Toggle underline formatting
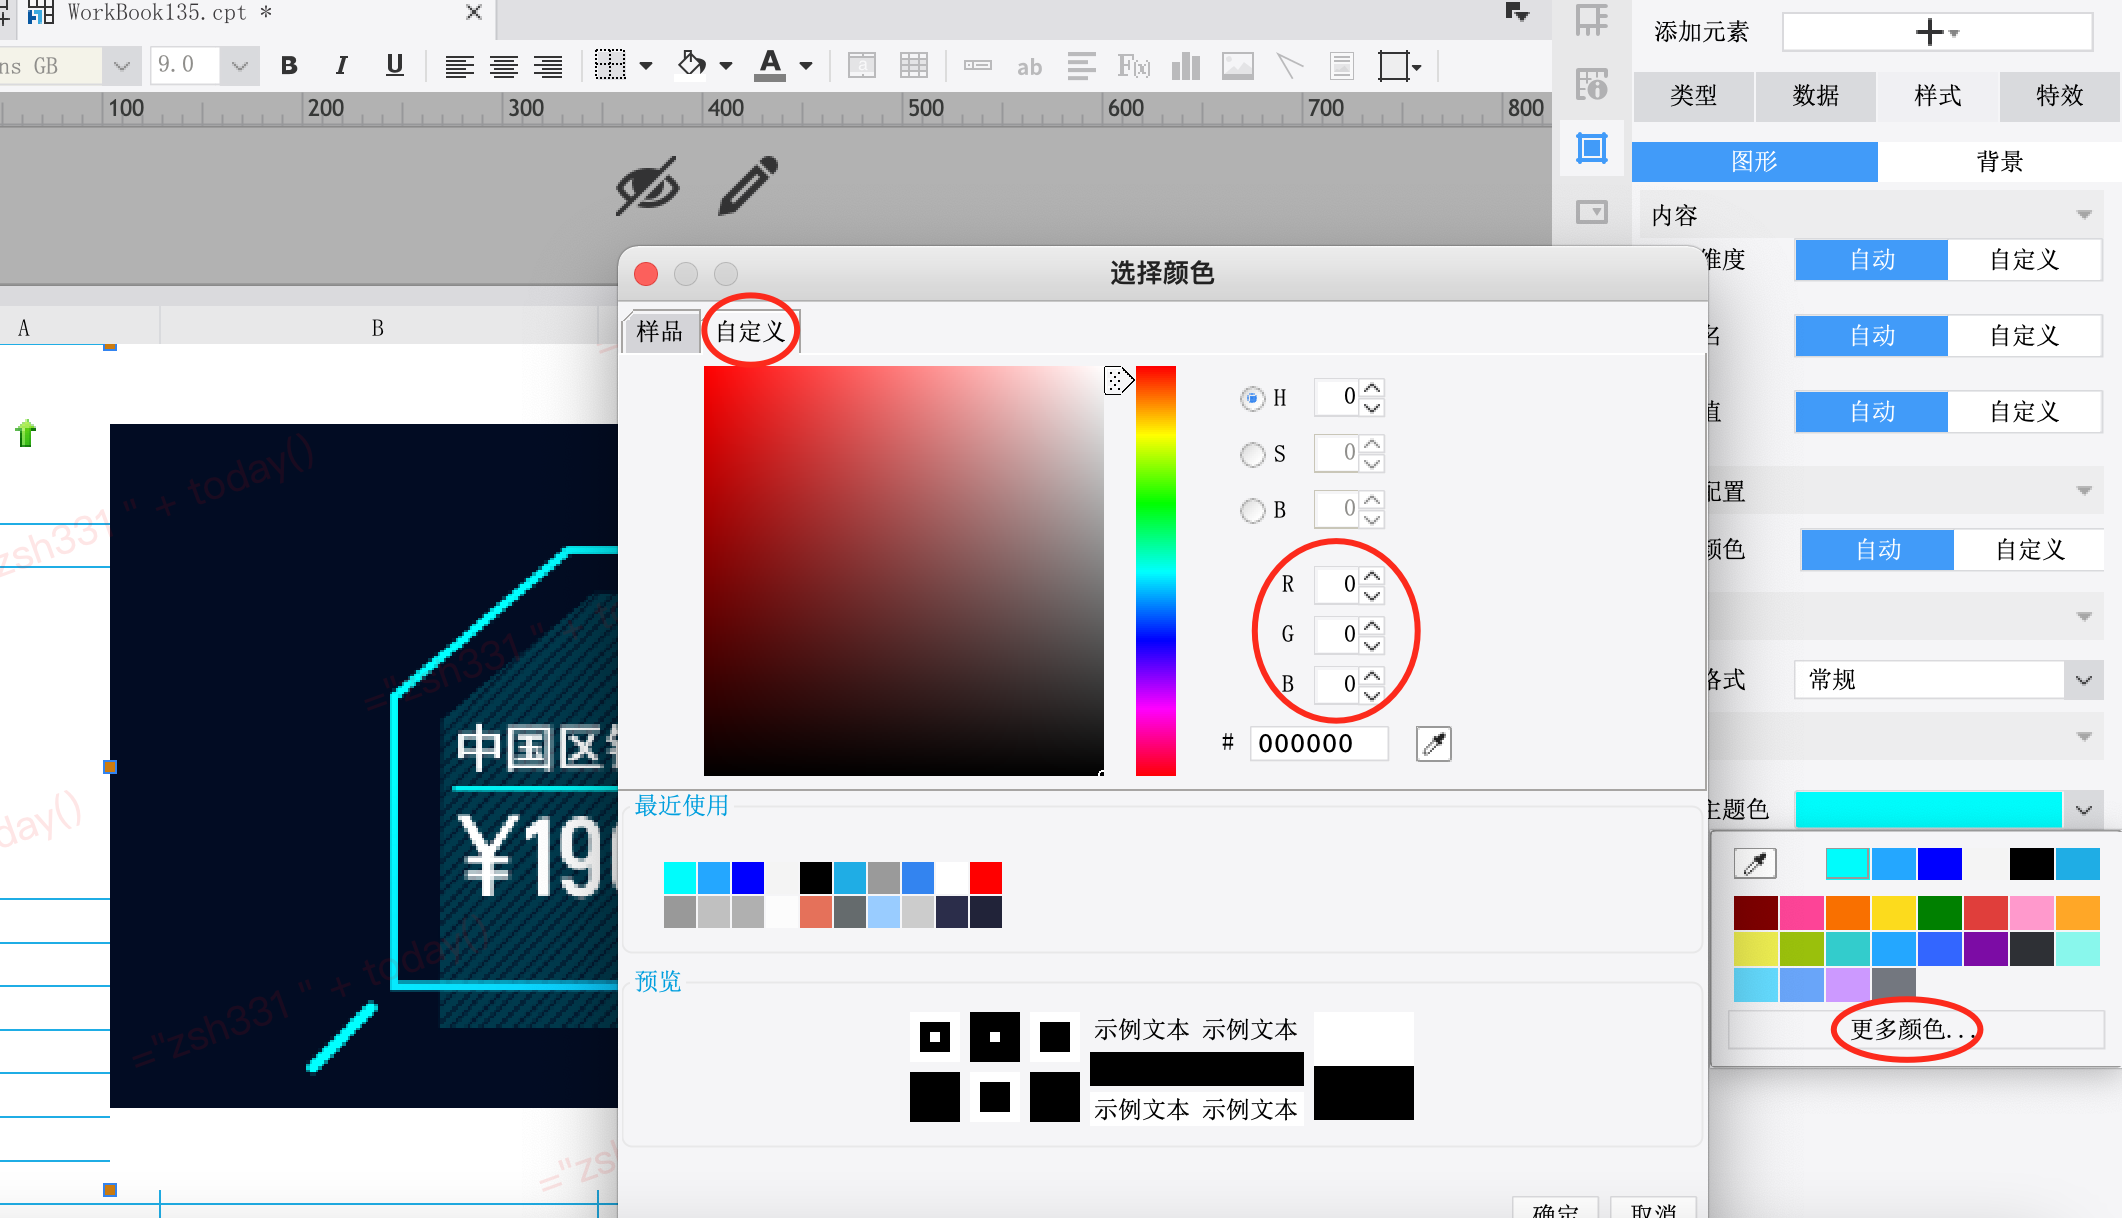This screenshot has width=2122, height=1218. pos(394,66)
